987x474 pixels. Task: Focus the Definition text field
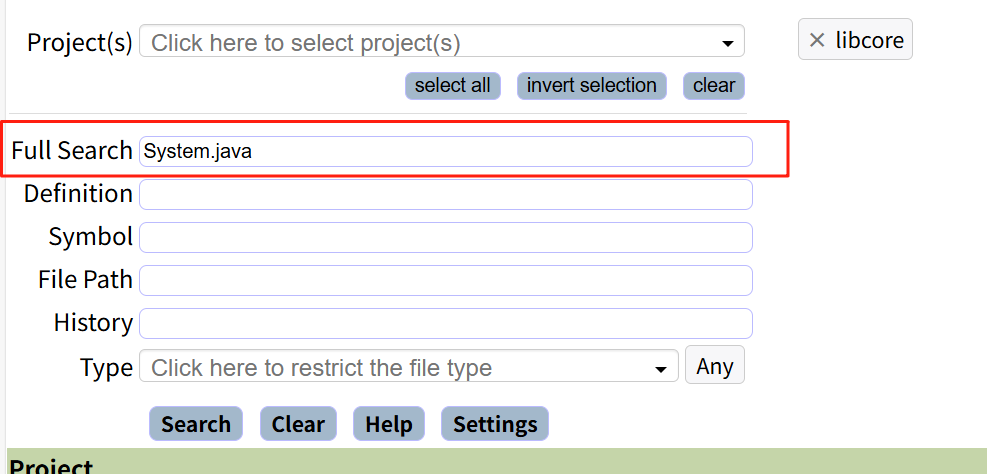tap(445, 194)
